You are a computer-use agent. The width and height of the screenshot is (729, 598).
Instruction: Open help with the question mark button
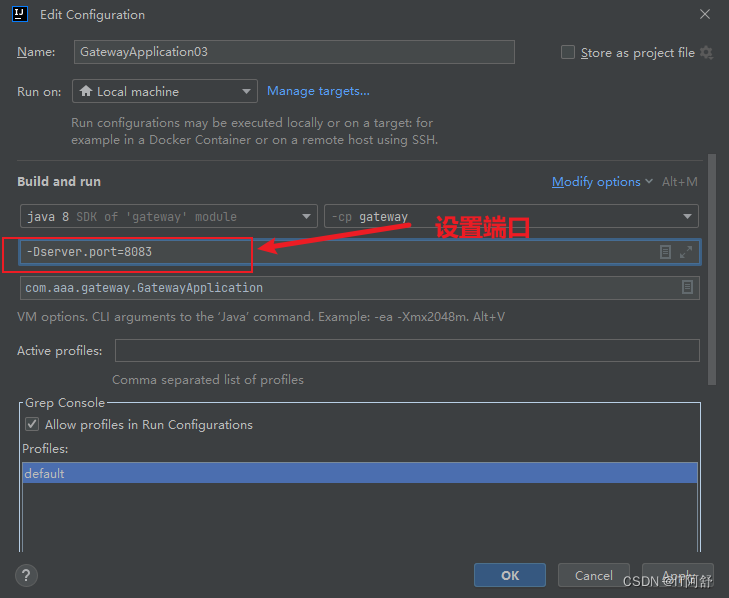(26, 576)
